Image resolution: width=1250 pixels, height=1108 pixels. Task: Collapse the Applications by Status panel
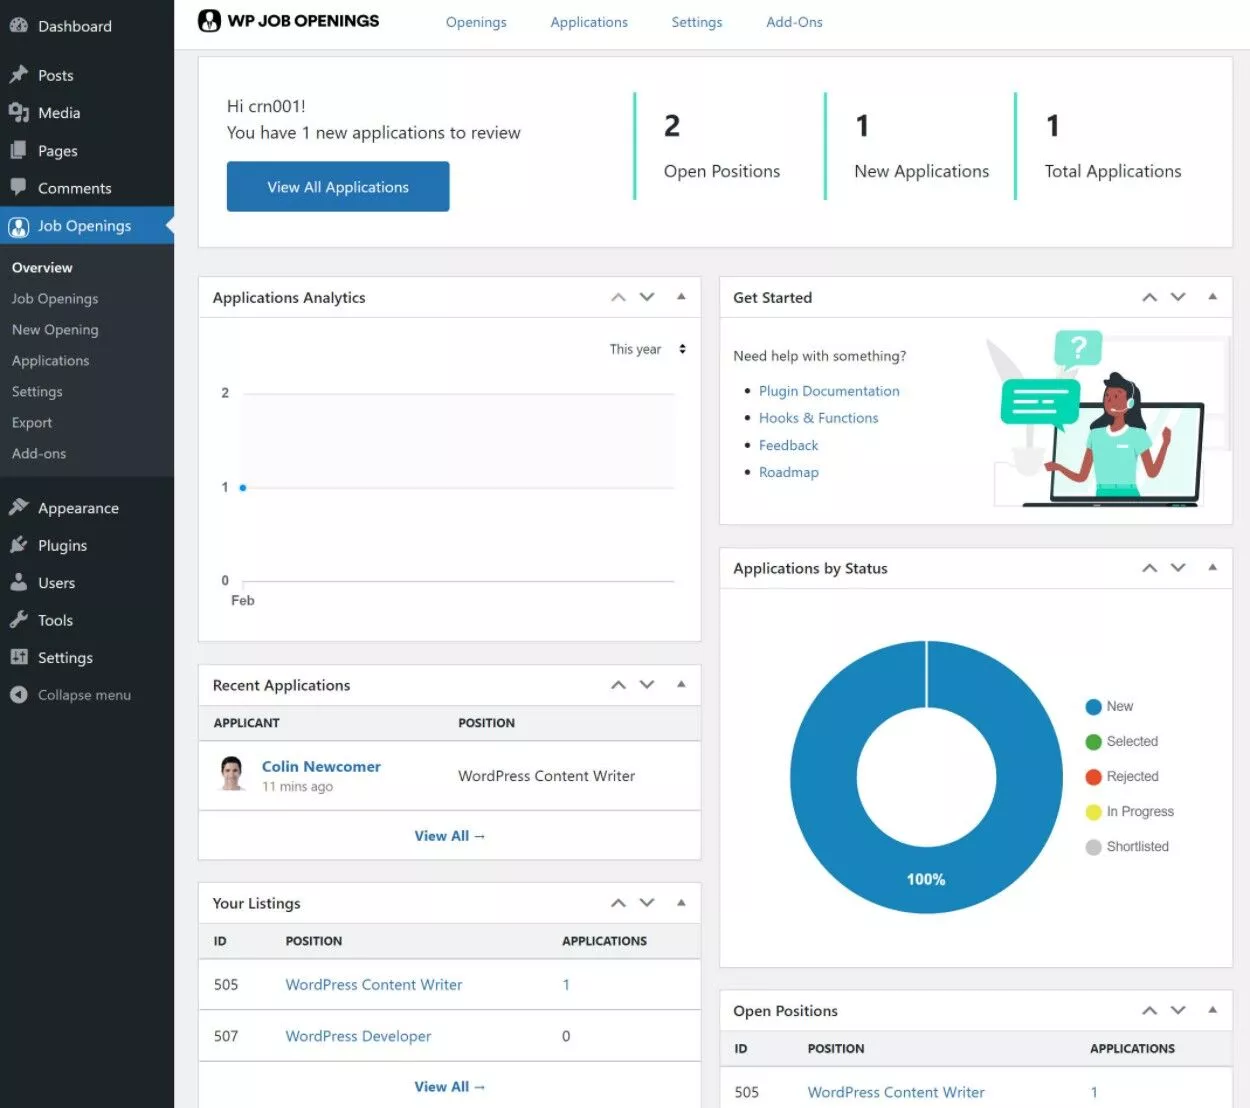[x=1212, y=568]
